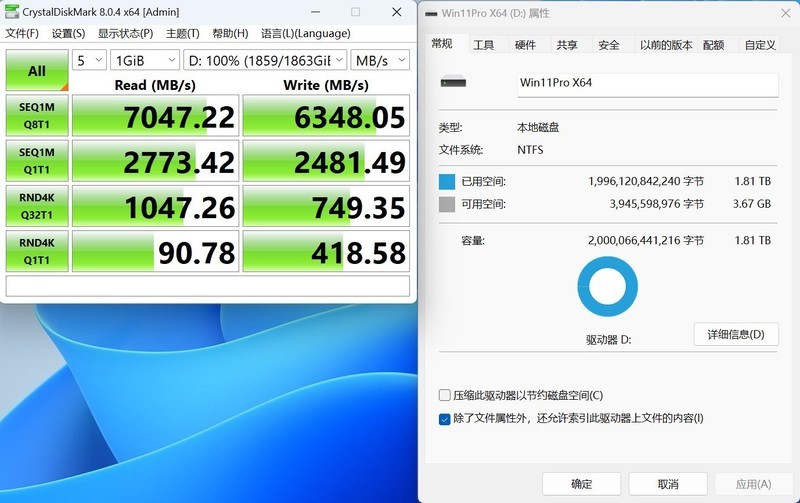Click the 驱动器 D: label under chart
The image size is (800, 503).
pyautogui.click(x=608, y=340)
